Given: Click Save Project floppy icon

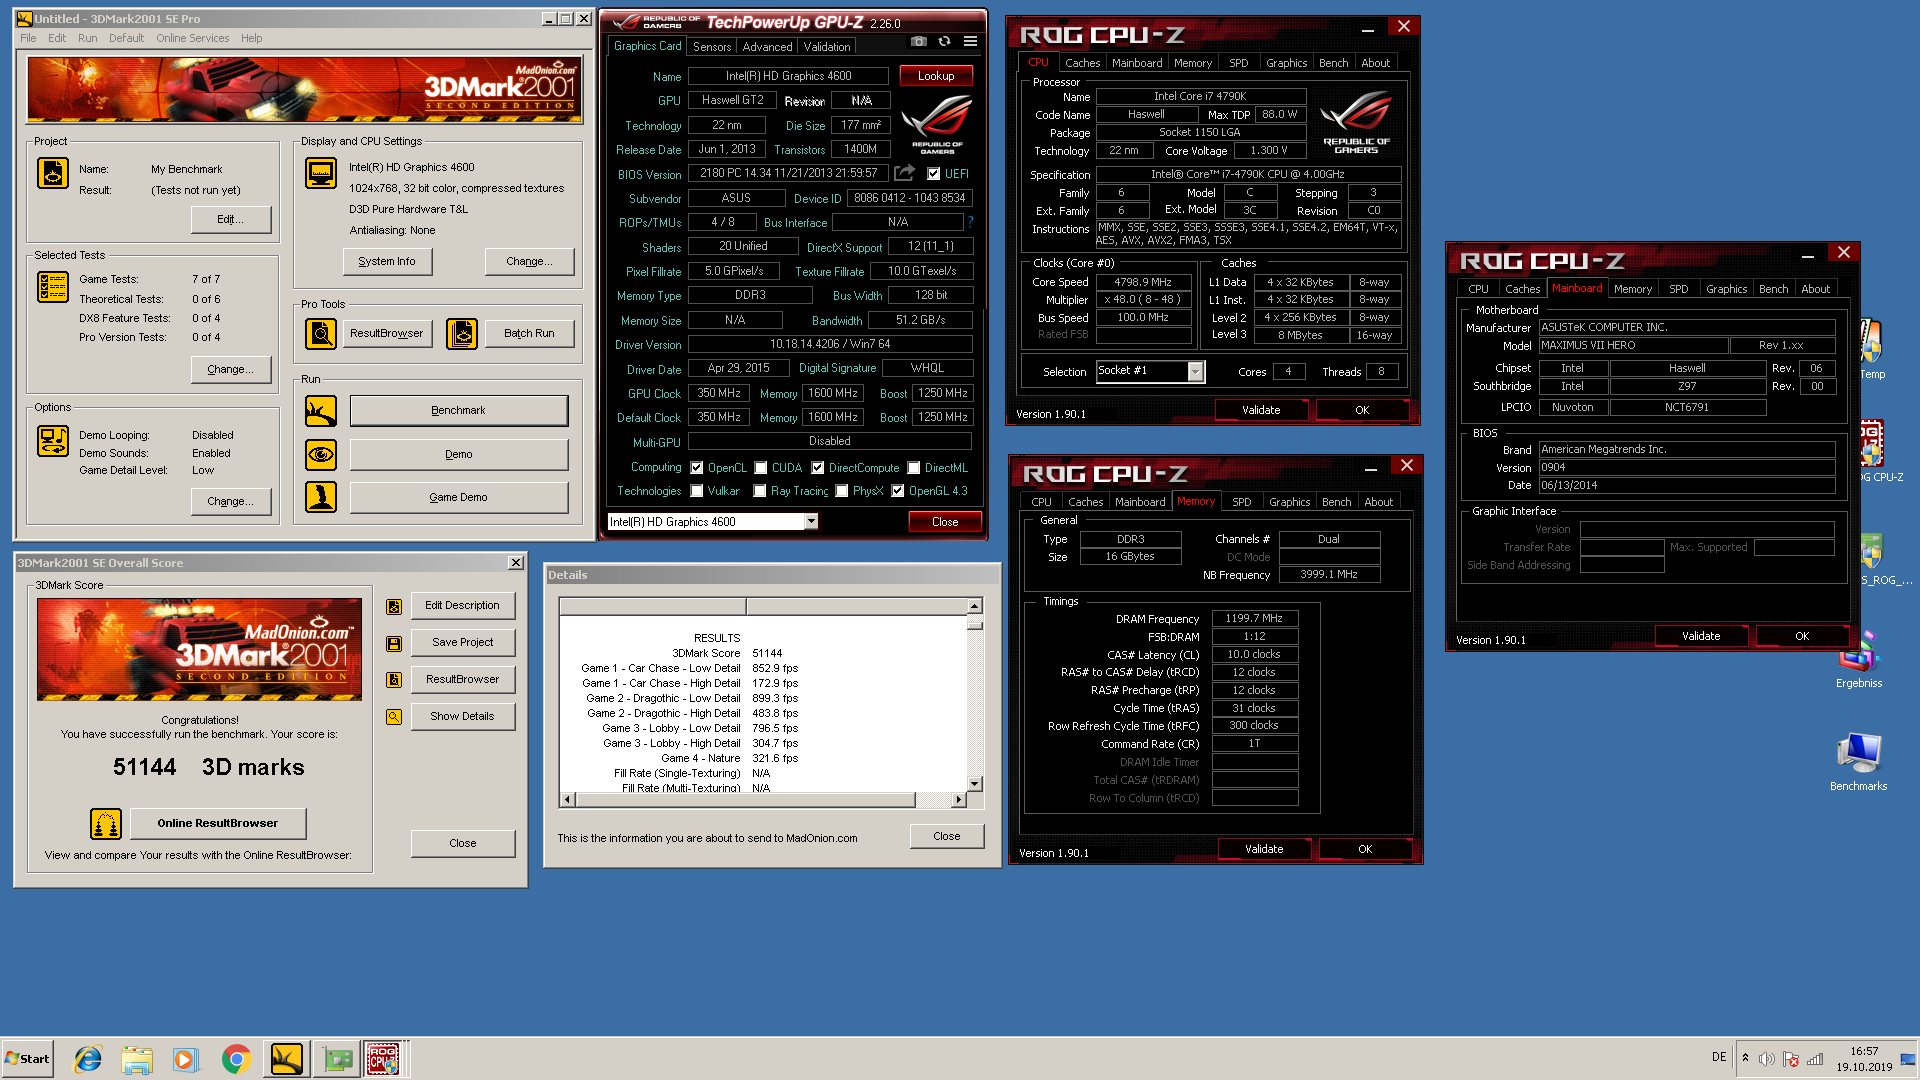Looking at the screenshot, I should [394, 643].
